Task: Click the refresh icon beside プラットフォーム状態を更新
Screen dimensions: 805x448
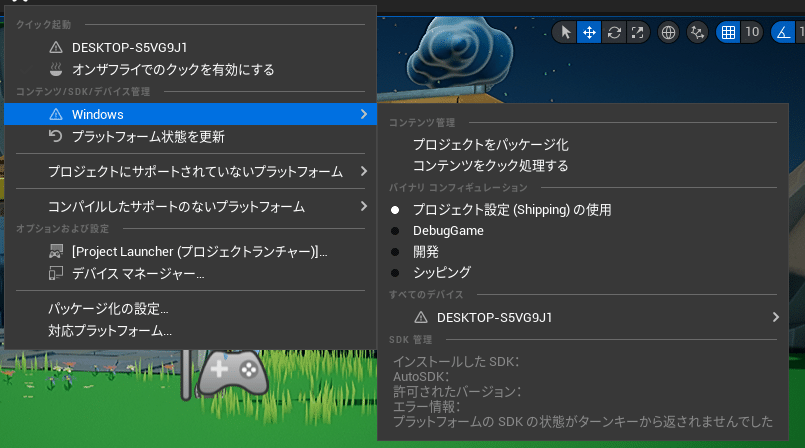Action: [55, 136]
